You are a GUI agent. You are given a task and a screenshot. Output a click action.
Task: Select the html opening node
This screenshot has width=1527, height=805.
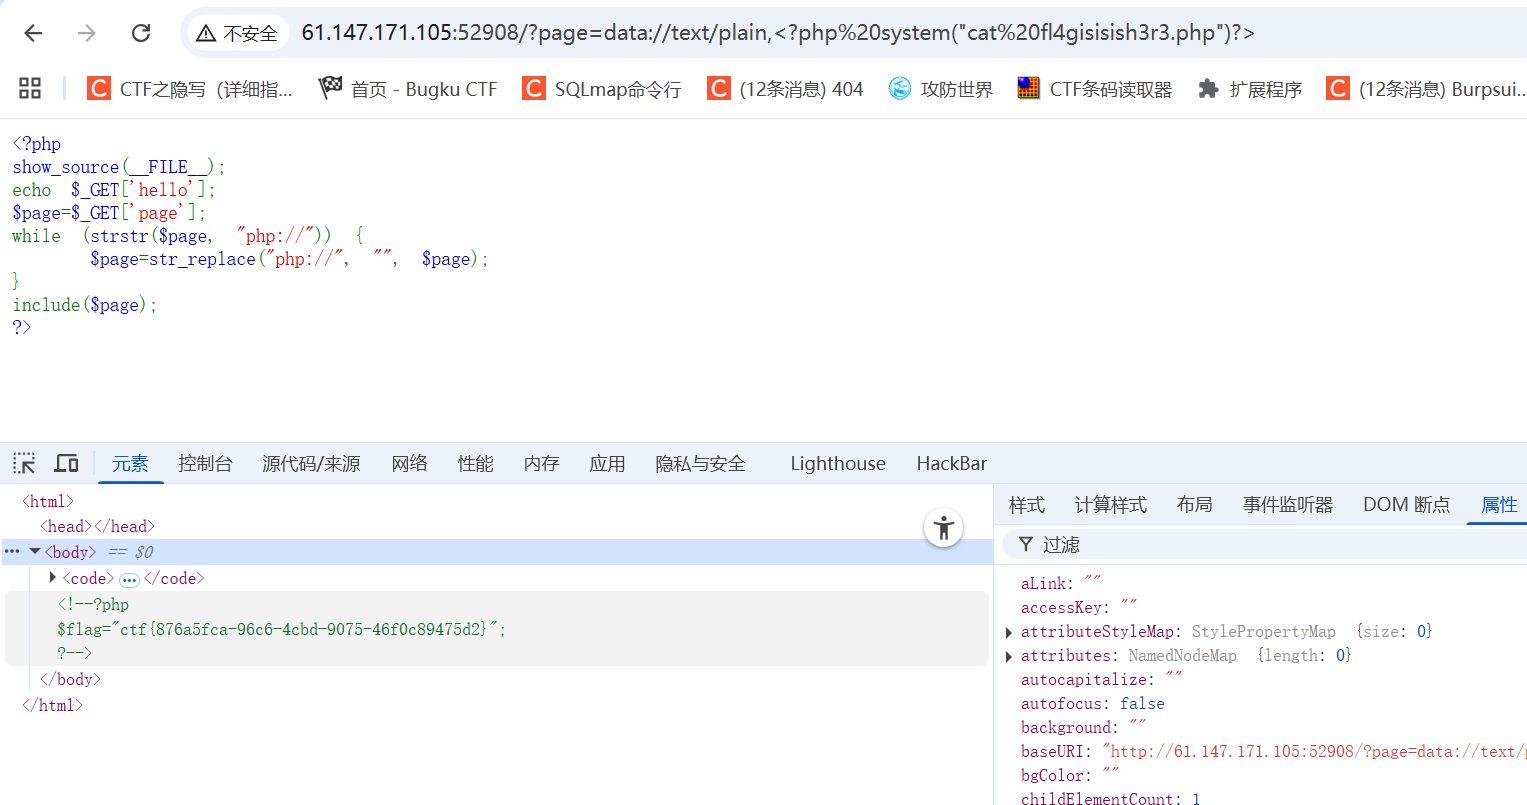48,501
